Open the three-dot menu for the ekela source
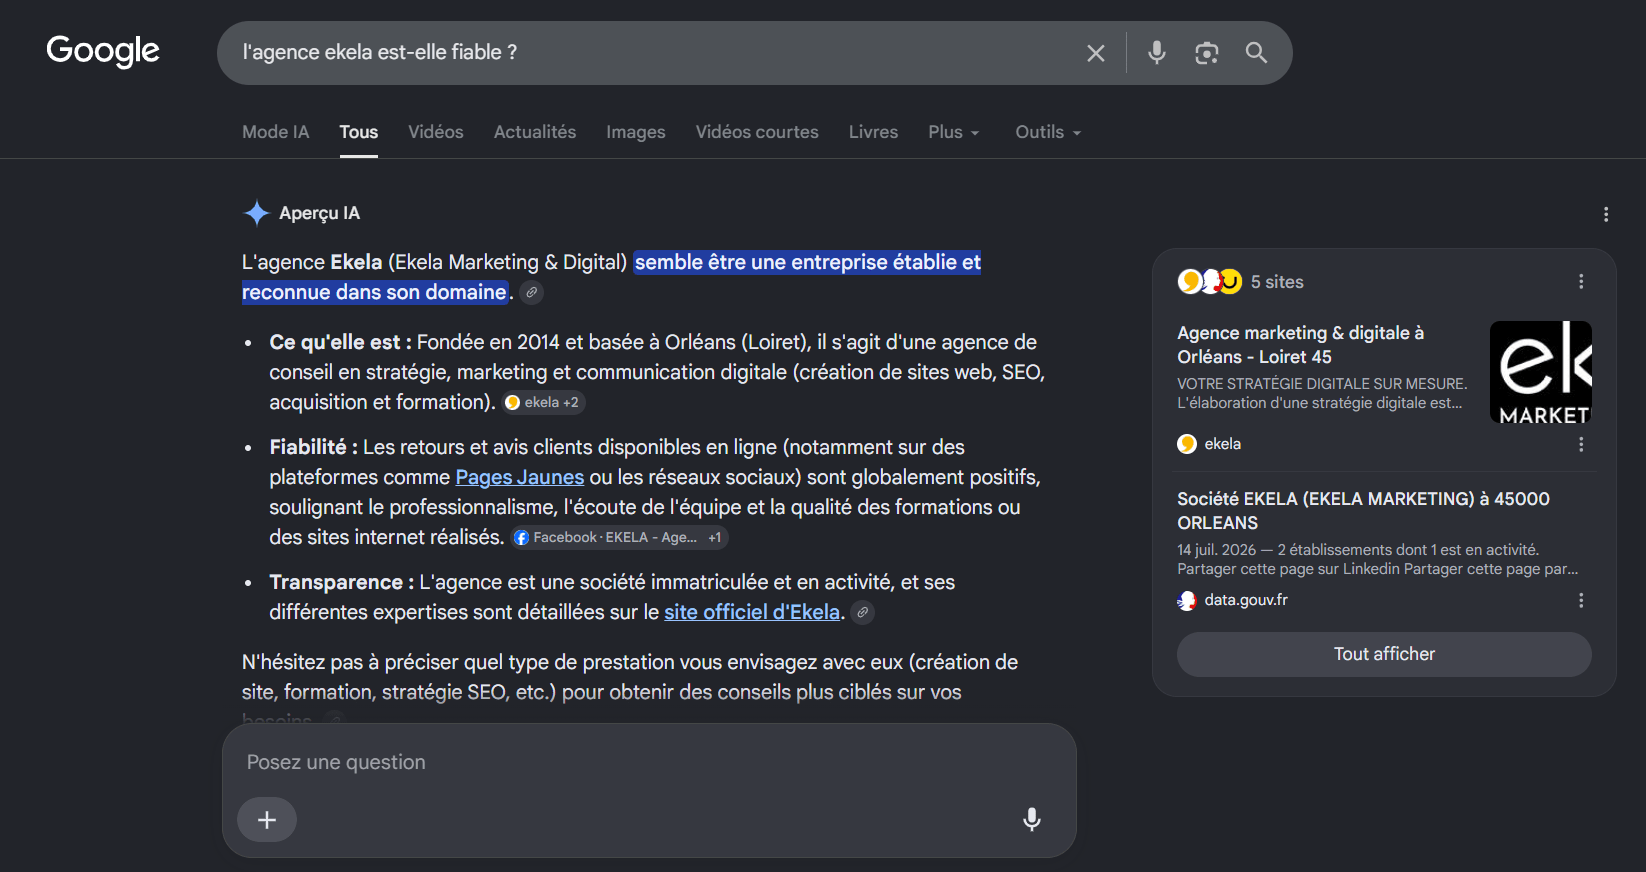Screen dimensions: 1646x872 click(x=1581, y=444)
